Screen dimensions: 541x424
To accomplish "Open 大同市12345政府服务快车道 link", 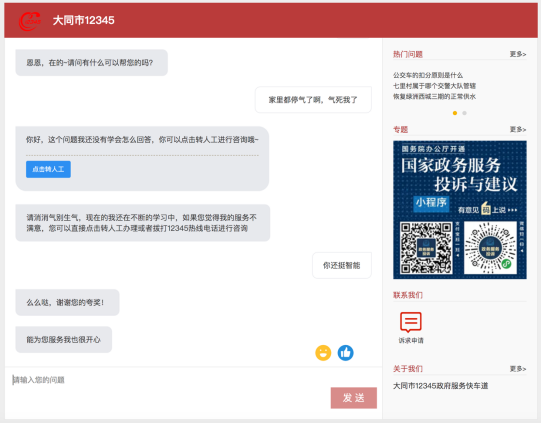I will pos(441,386).
